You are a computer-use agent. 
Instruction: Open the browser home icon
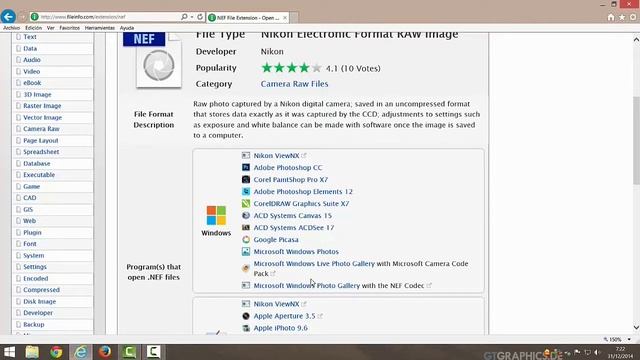tap(611, 17)
